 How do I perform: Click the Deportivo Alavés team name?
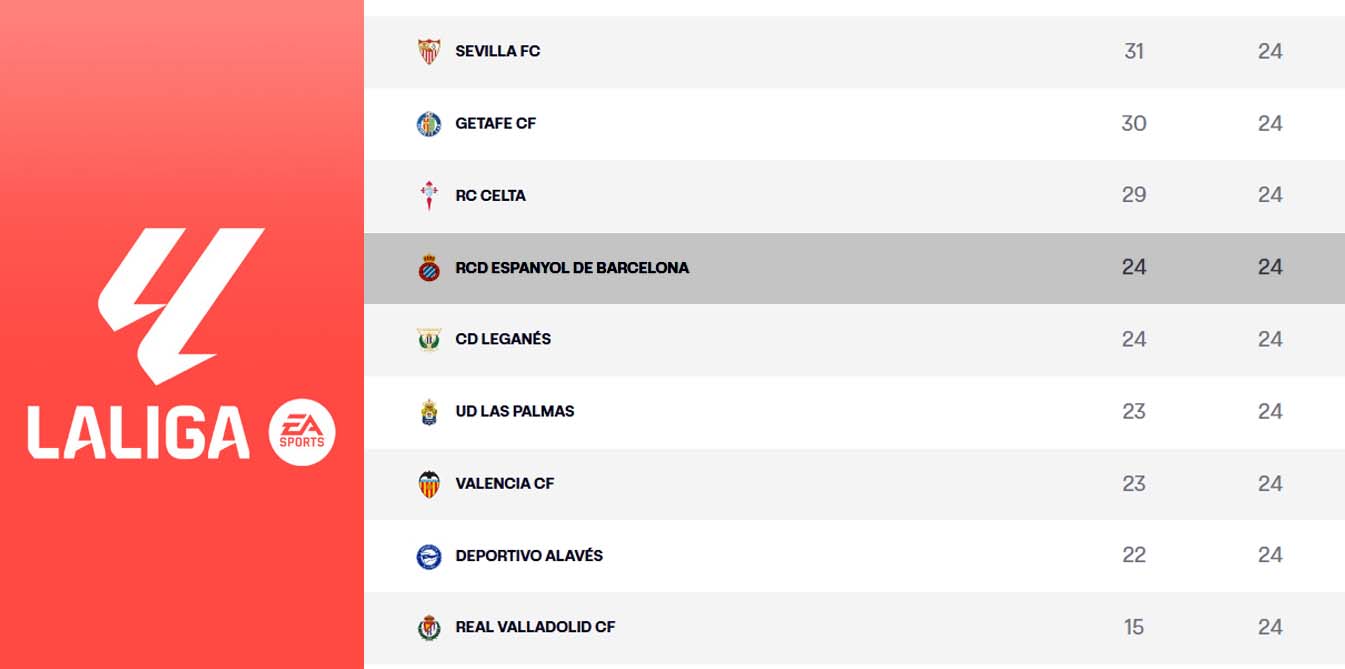tap(529, 556)
